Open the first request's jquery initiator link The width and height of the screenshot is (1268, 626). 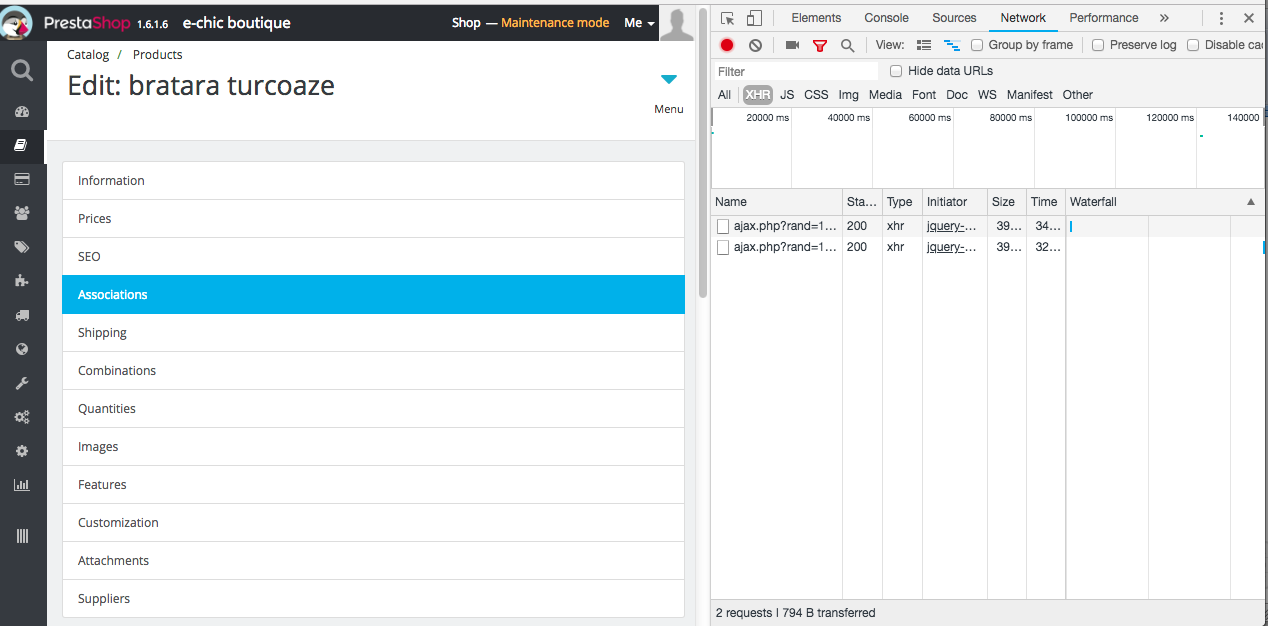(952, 226)
